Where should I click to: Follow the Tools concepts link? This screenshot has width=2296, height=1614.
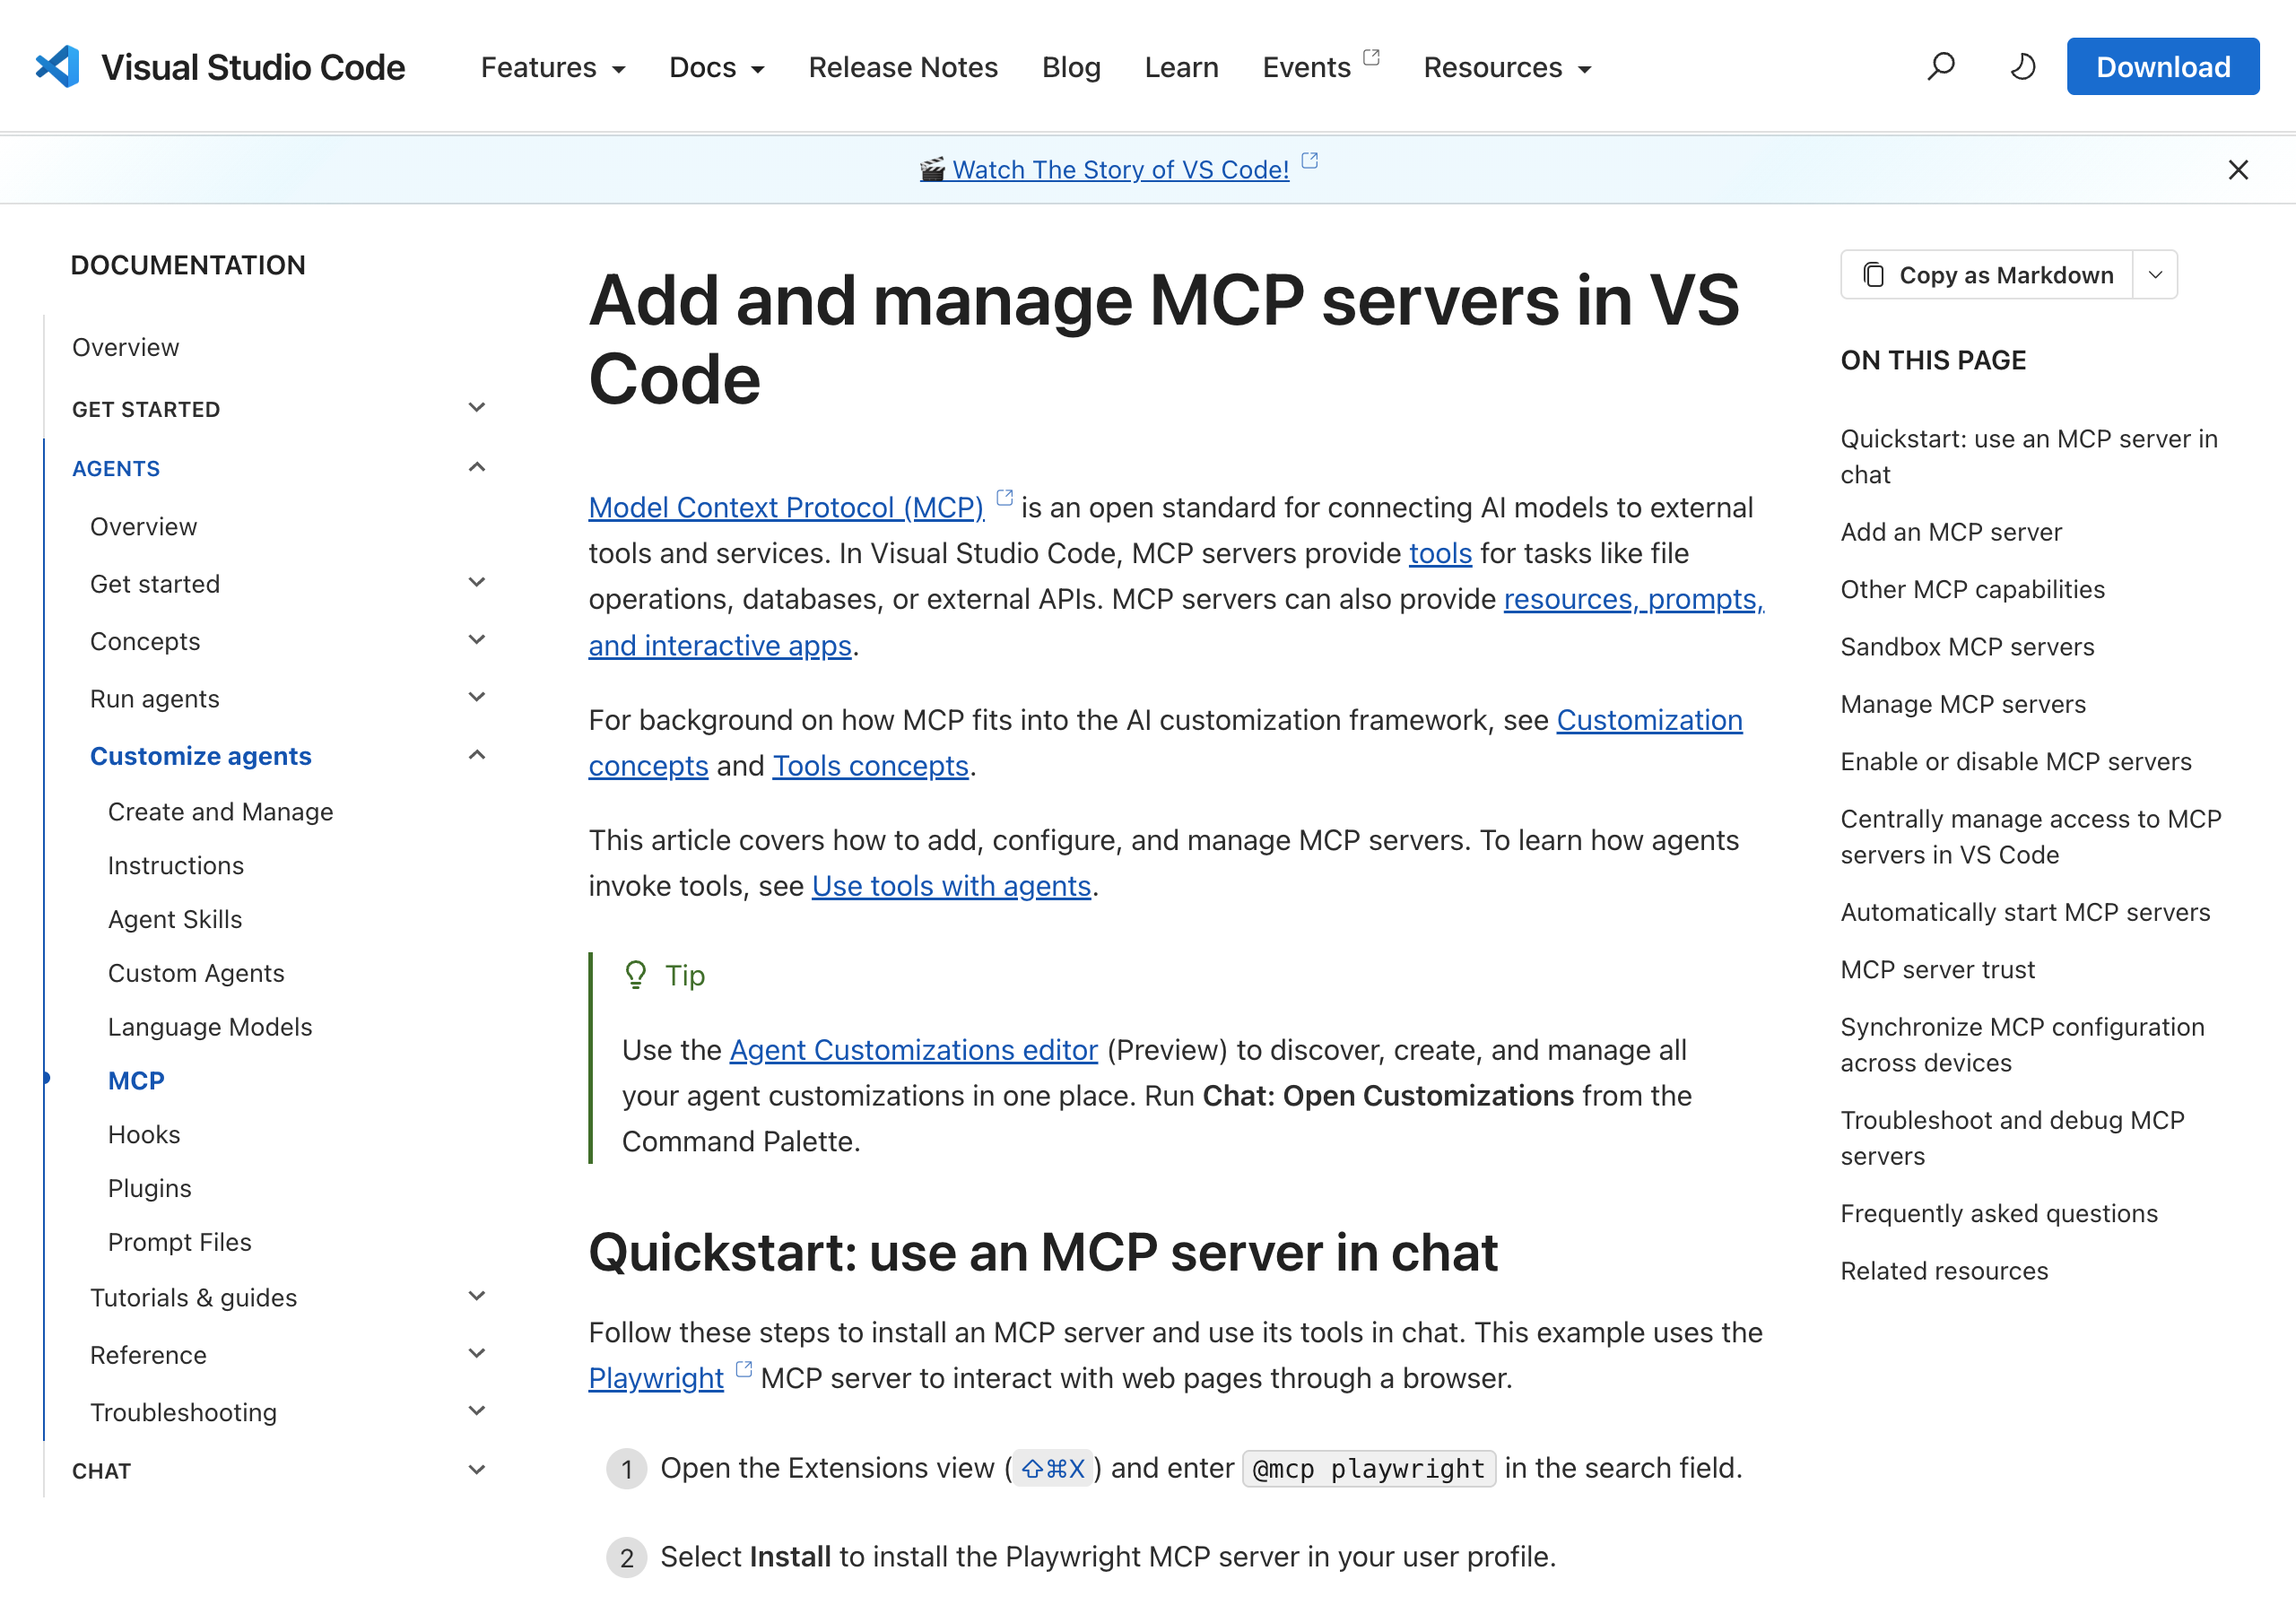(871, 766)
